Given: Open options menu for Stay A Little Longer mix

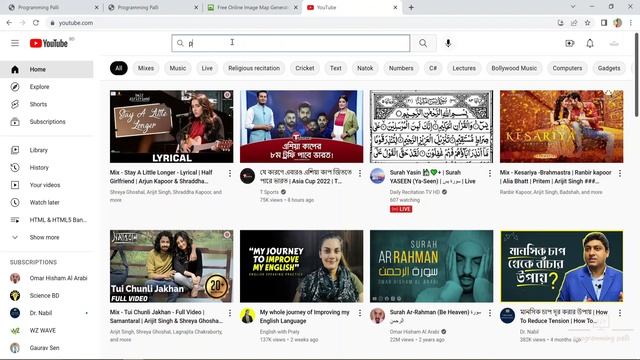Looking at the screenshot, I should coord(230,173).
